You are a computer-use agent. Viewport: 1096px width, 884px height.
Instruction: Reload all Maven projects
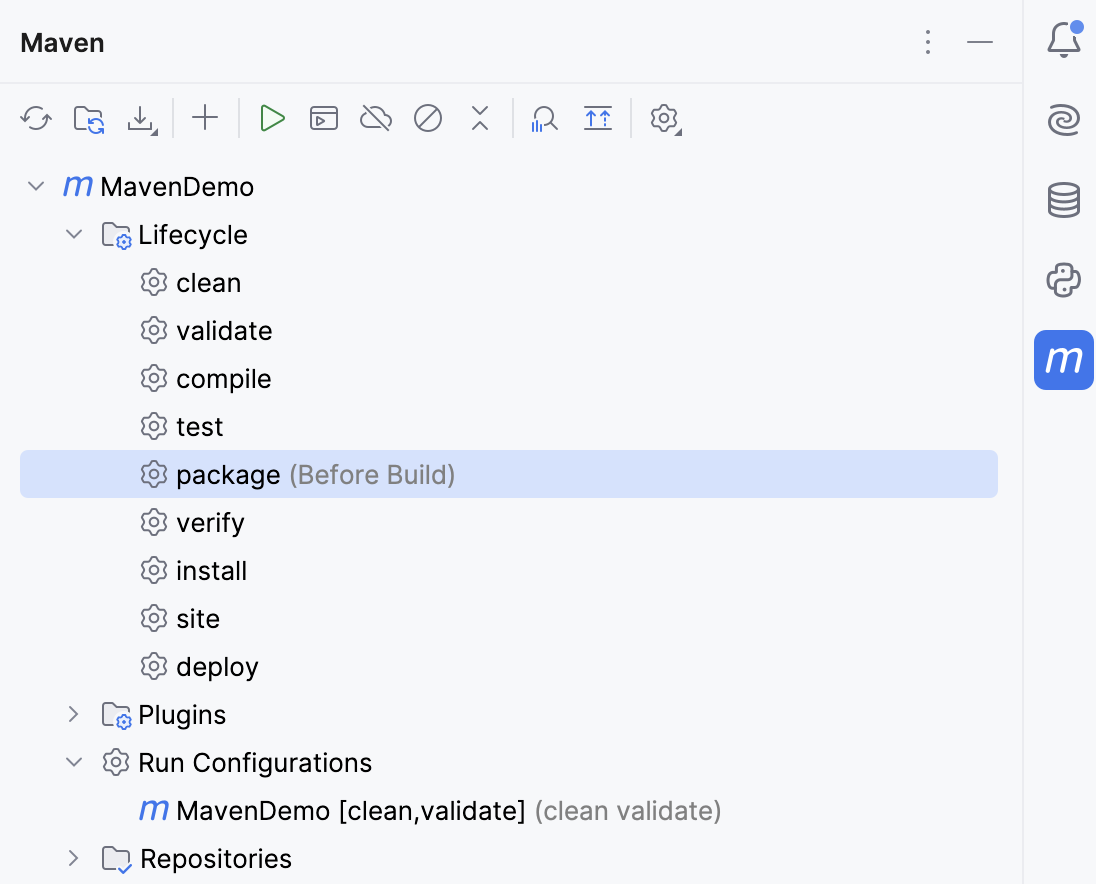pos(36,118)
